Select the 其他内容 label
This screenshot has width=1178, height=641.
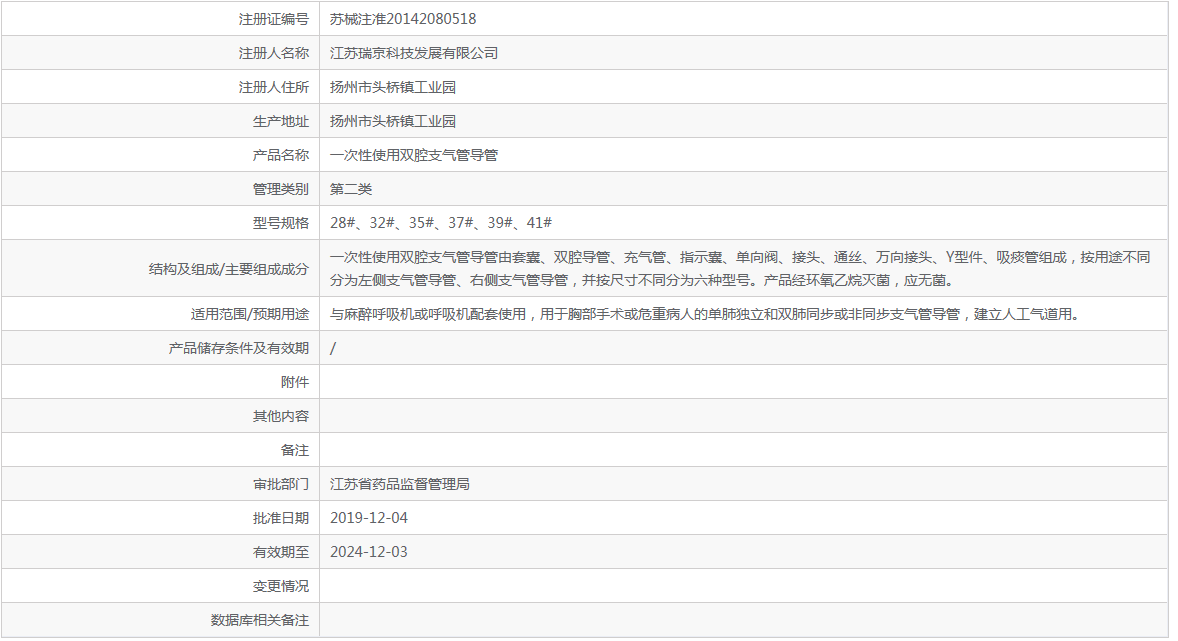(280, 416)
